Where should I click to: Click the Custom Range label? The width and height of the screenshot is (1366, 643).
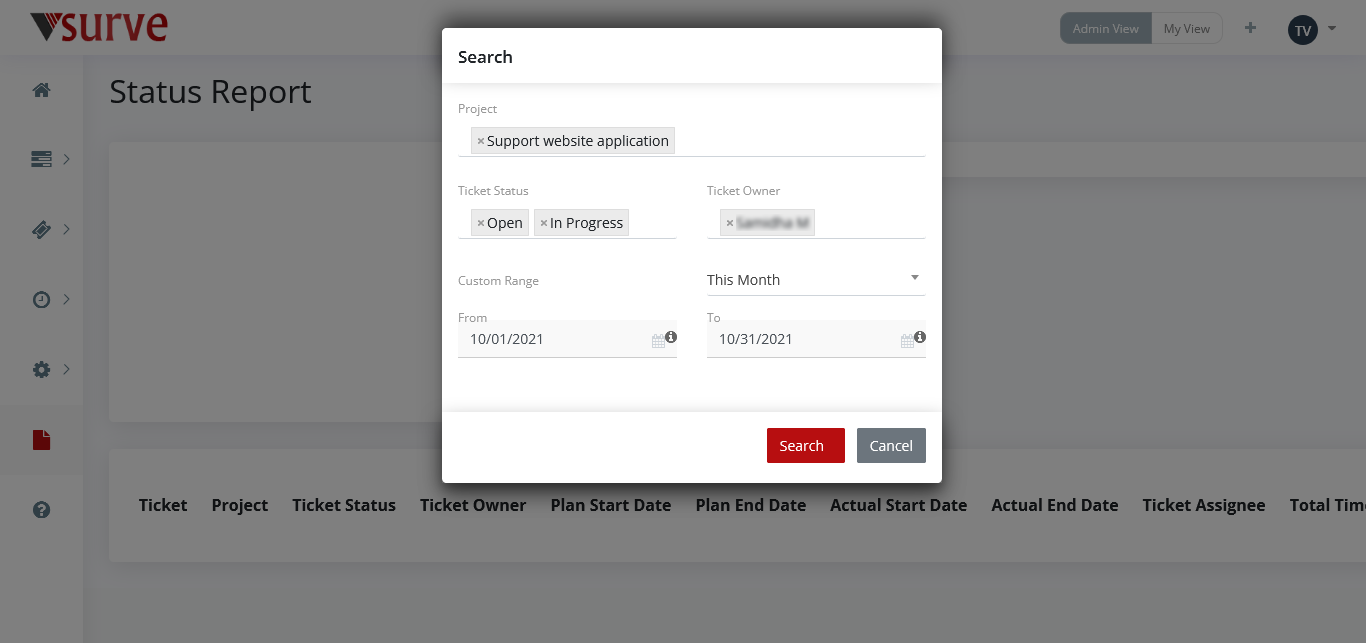tap(498, 281)
